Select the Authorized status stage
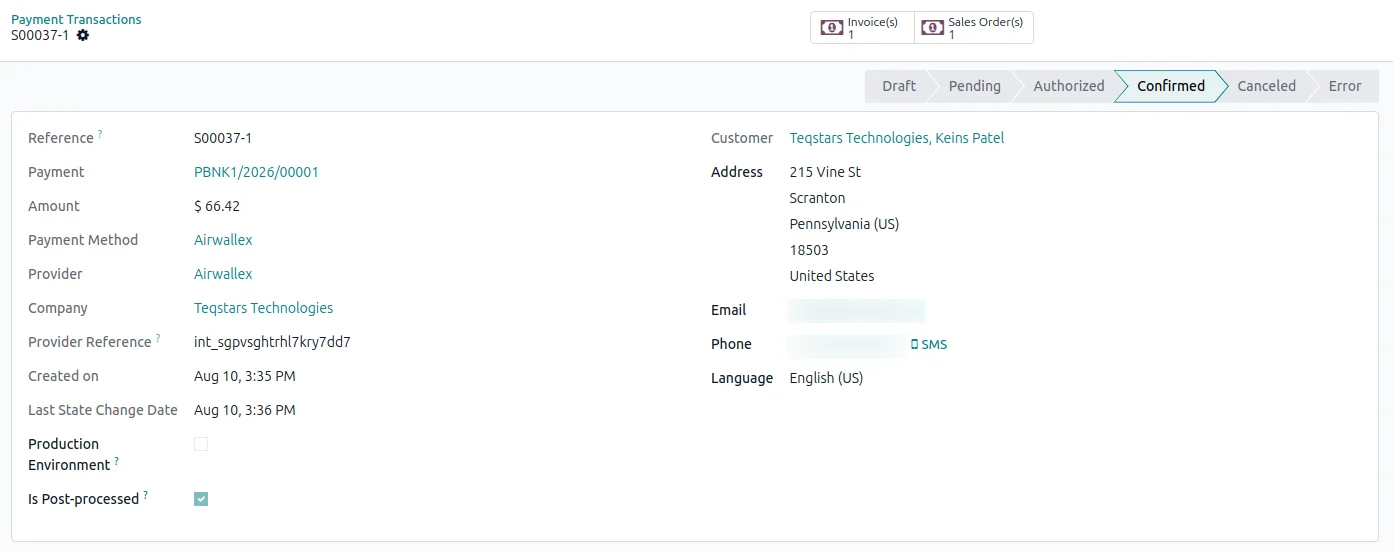Image resolution: width=1393 pixels, height=552 pixels. 1068,86
